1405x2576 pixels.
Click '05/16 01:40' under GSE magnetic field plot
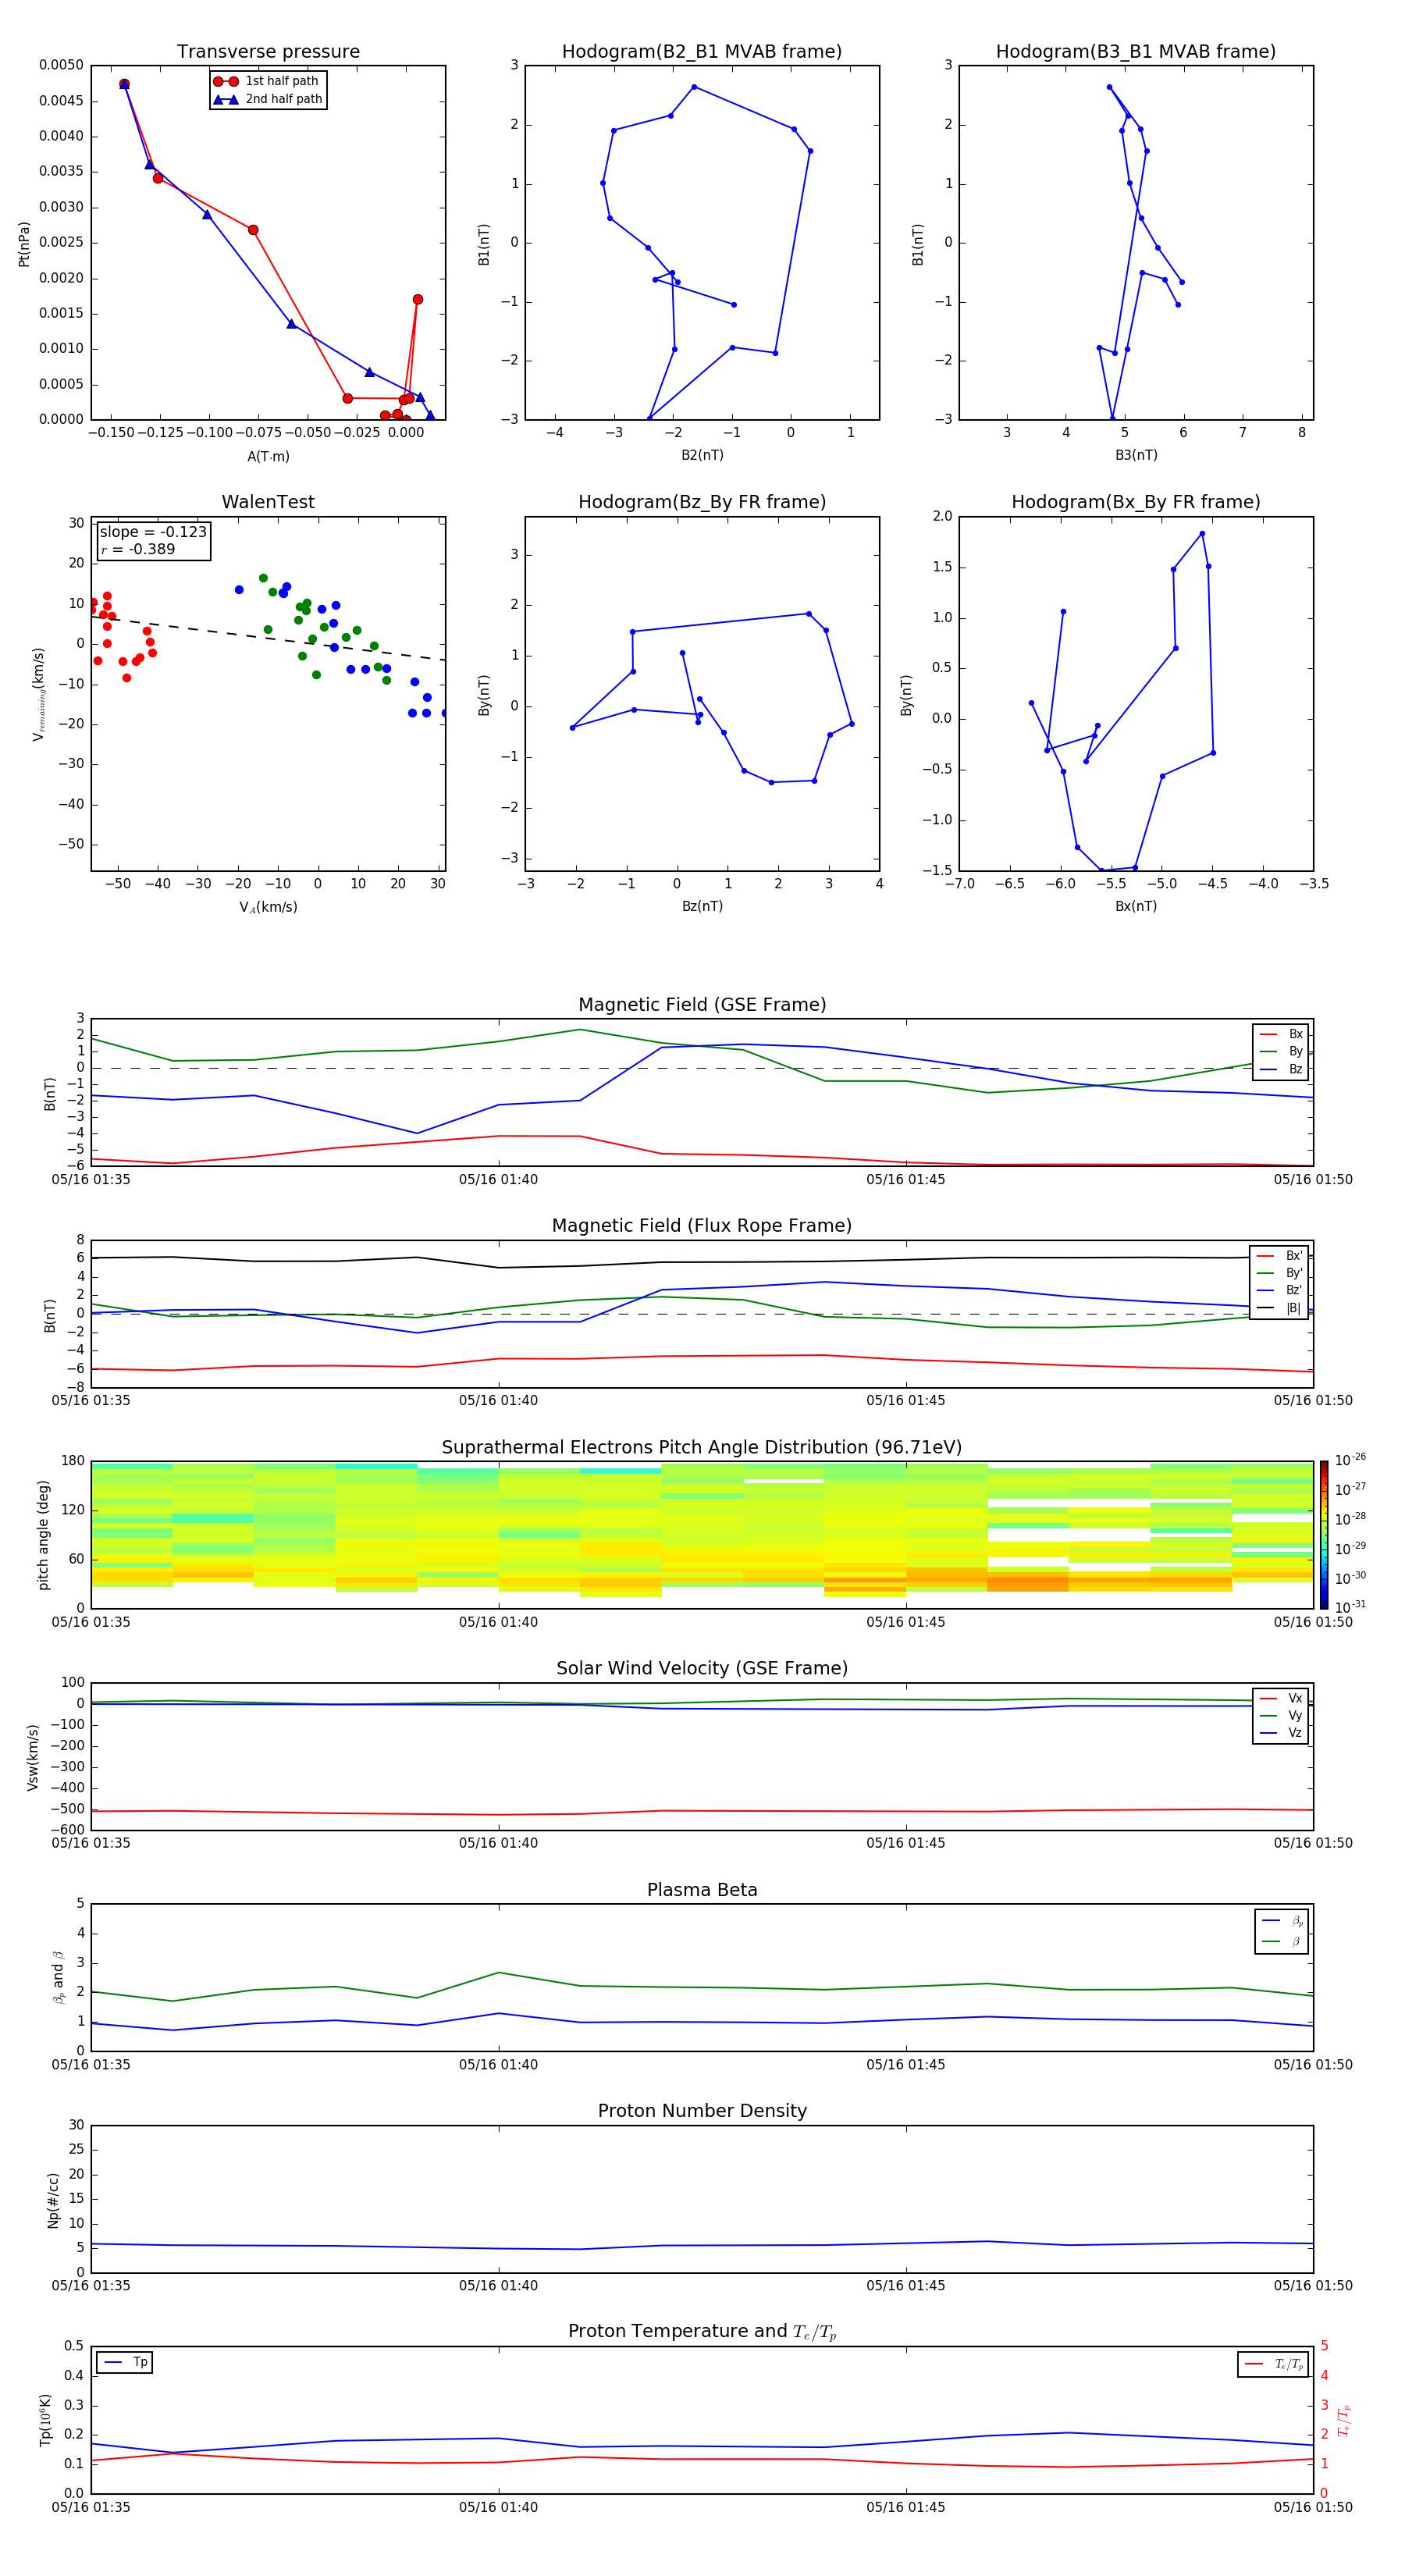498,1180
